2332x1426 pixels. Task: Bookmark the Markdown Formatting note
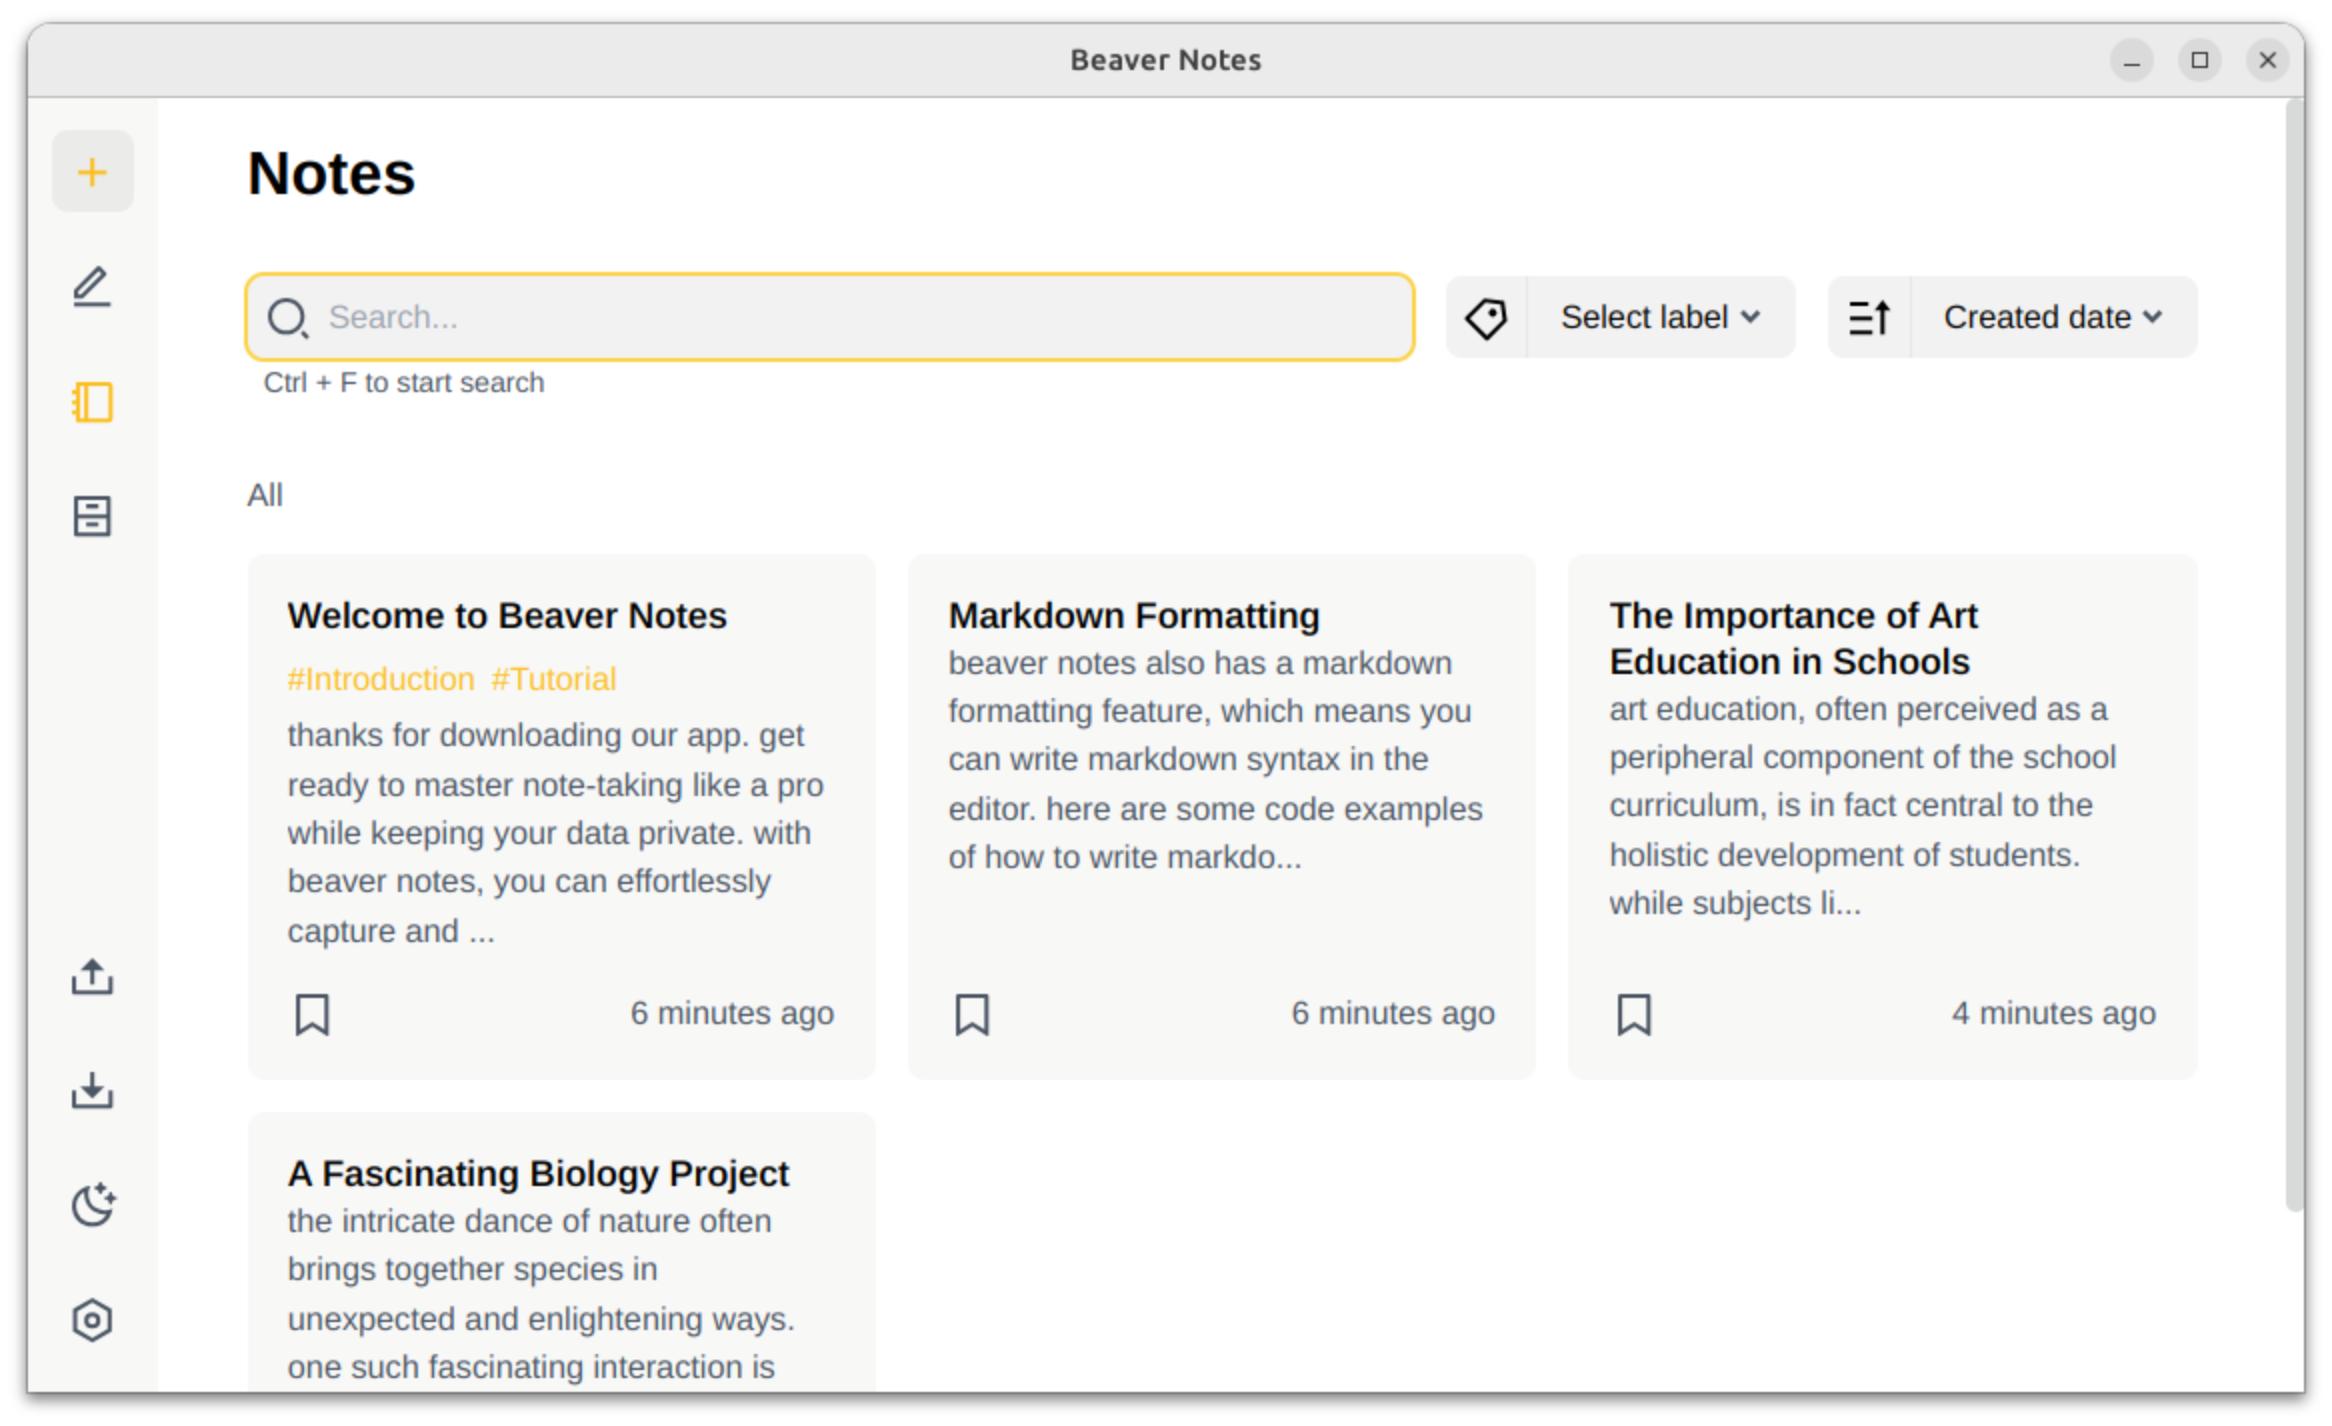pyautogui.click(x=972, y=1014)
